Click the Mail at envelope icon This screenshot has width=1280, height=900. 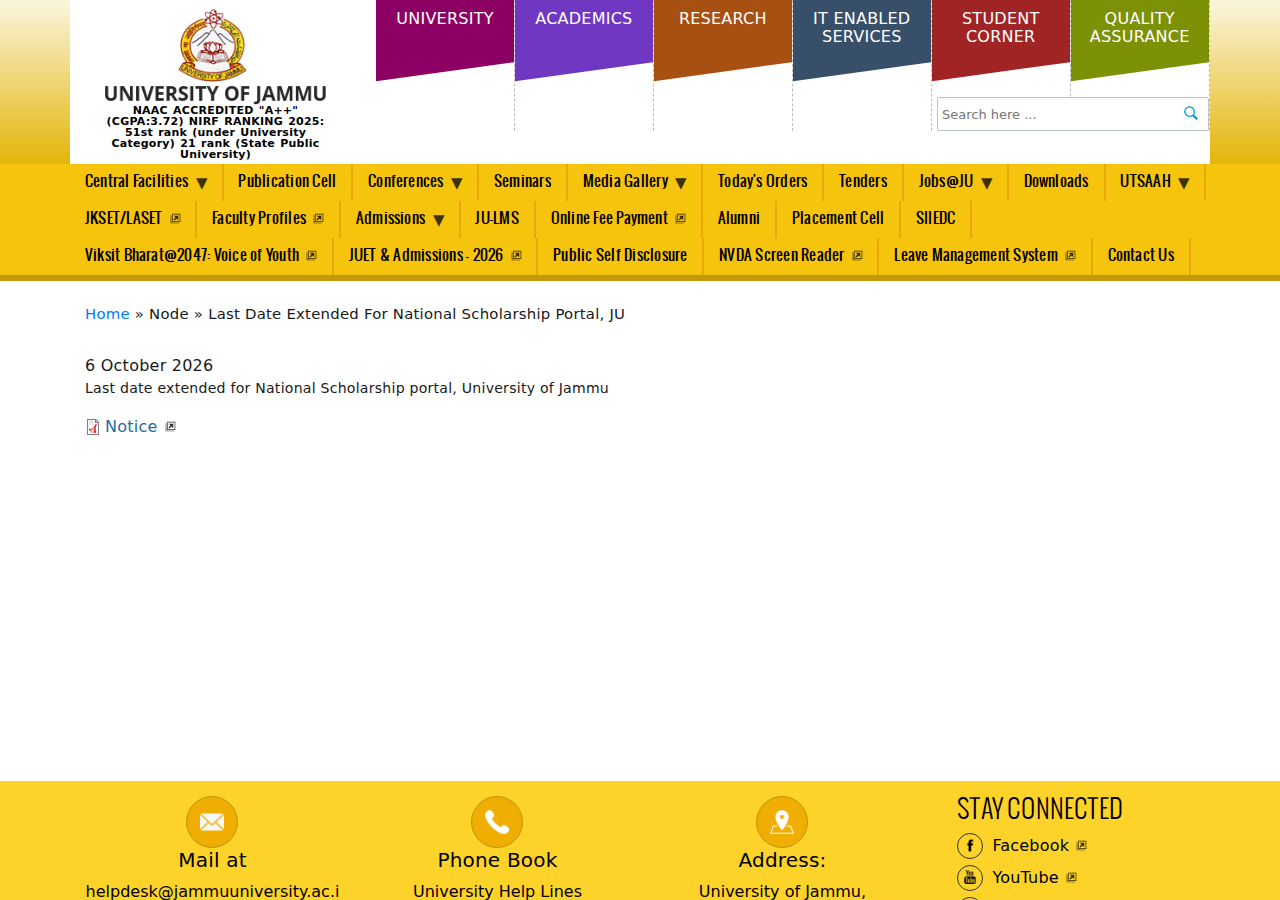tap(212, 822)
